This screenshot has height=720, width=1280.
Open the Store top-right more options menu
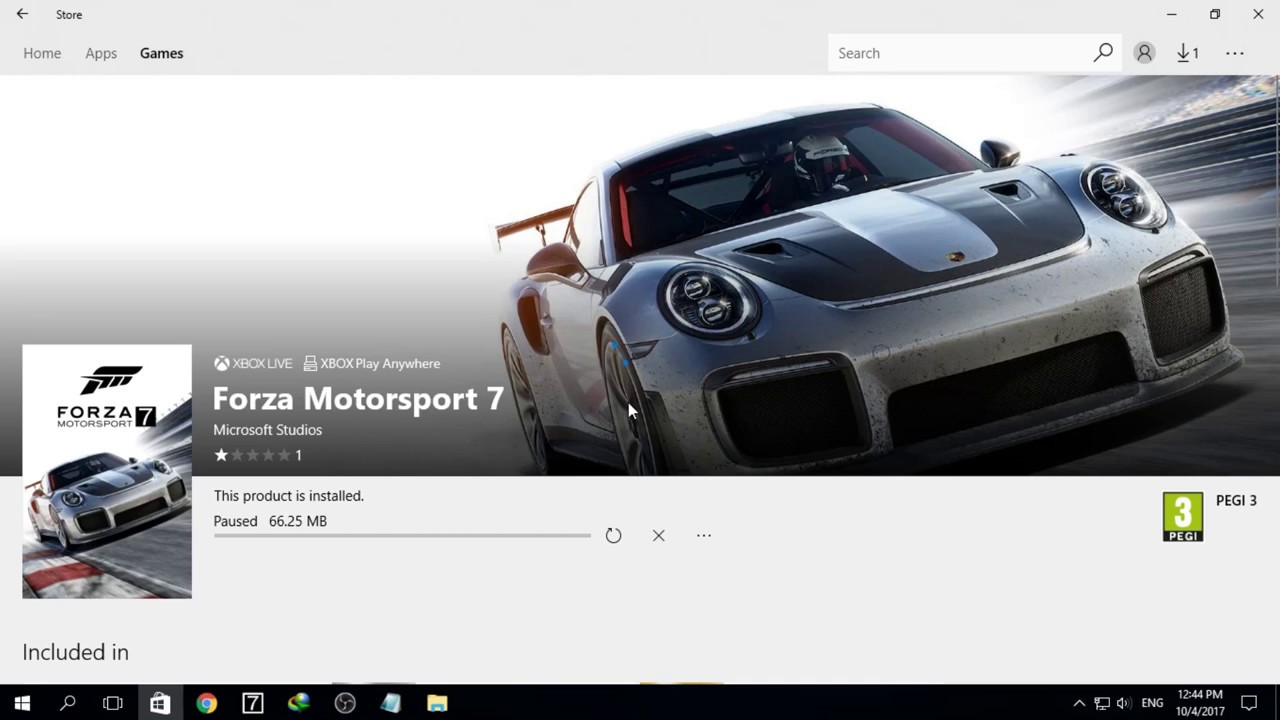coord(1235,53)
